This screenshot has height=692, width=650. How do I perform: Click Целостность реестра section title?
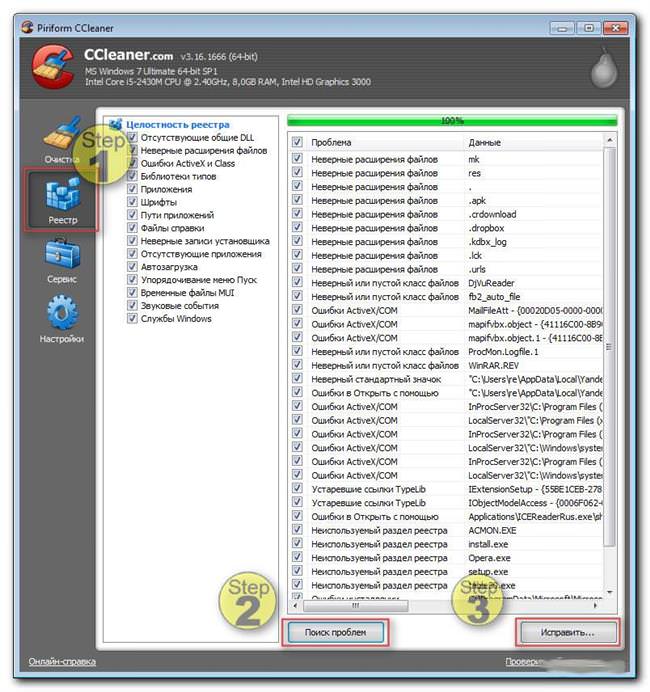point(178,124)
